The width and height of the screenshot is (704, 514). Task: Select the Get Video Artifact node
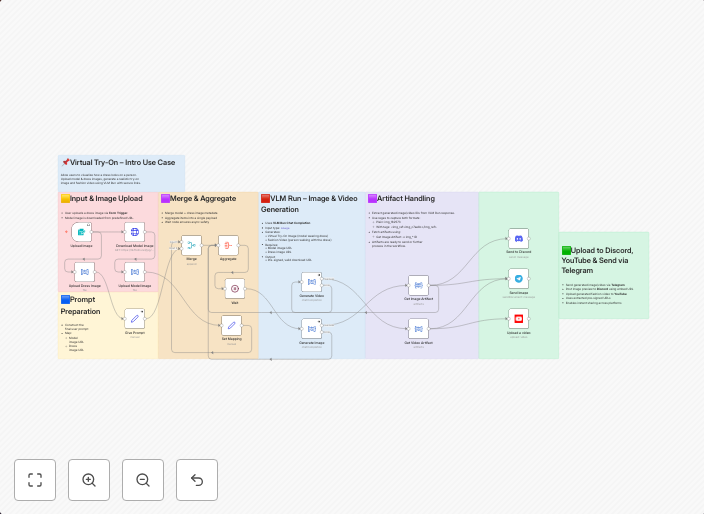click(418, 329)
